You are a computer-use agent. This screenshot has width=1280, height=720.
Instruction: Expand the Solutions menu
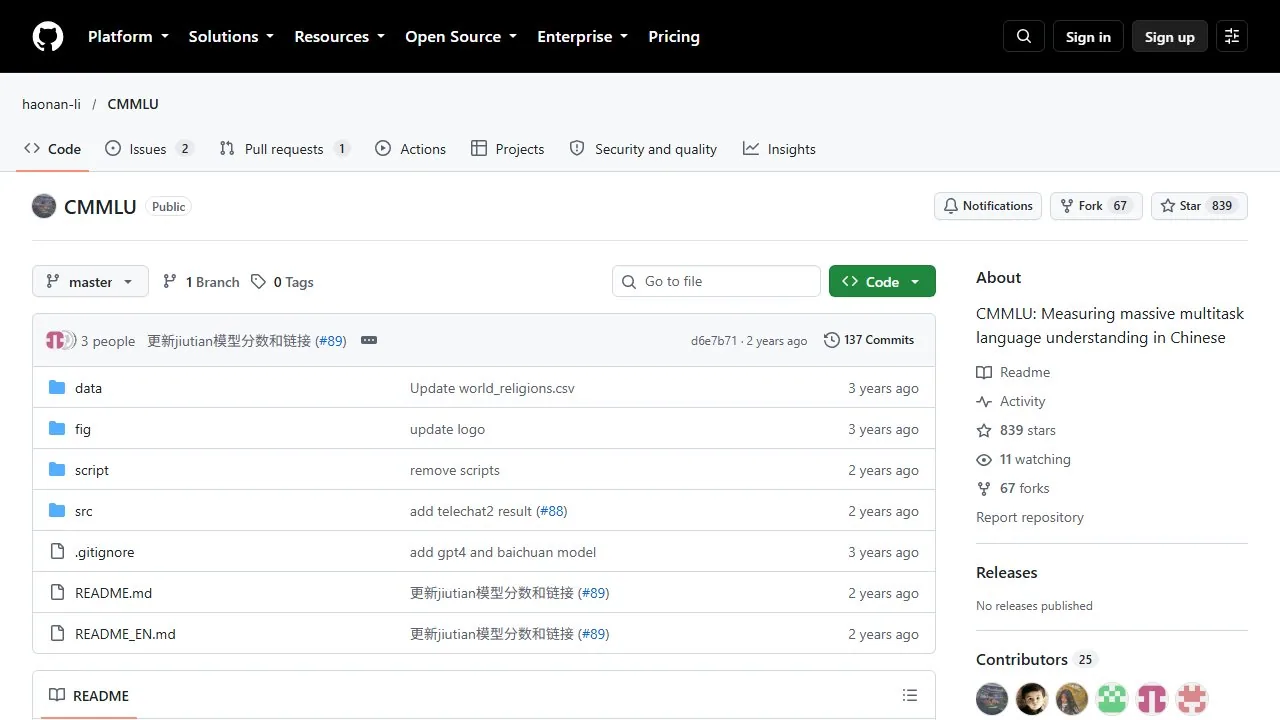coord(231,37)
